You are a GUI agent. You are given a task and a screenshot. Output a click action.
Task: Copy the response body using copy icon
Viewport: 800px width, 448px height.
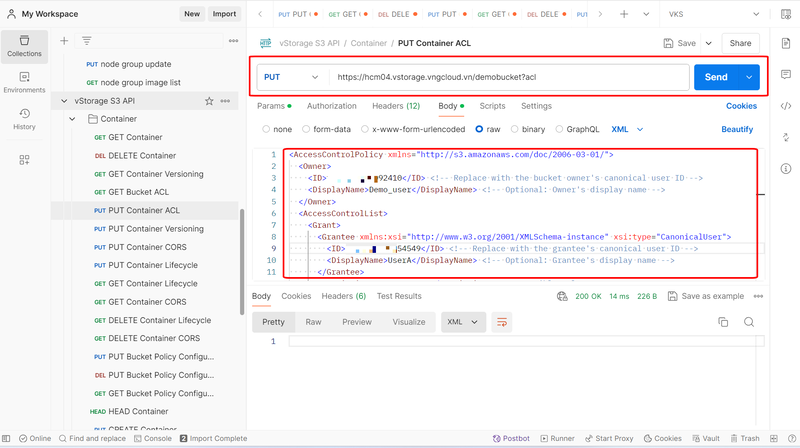click(723, 322)
